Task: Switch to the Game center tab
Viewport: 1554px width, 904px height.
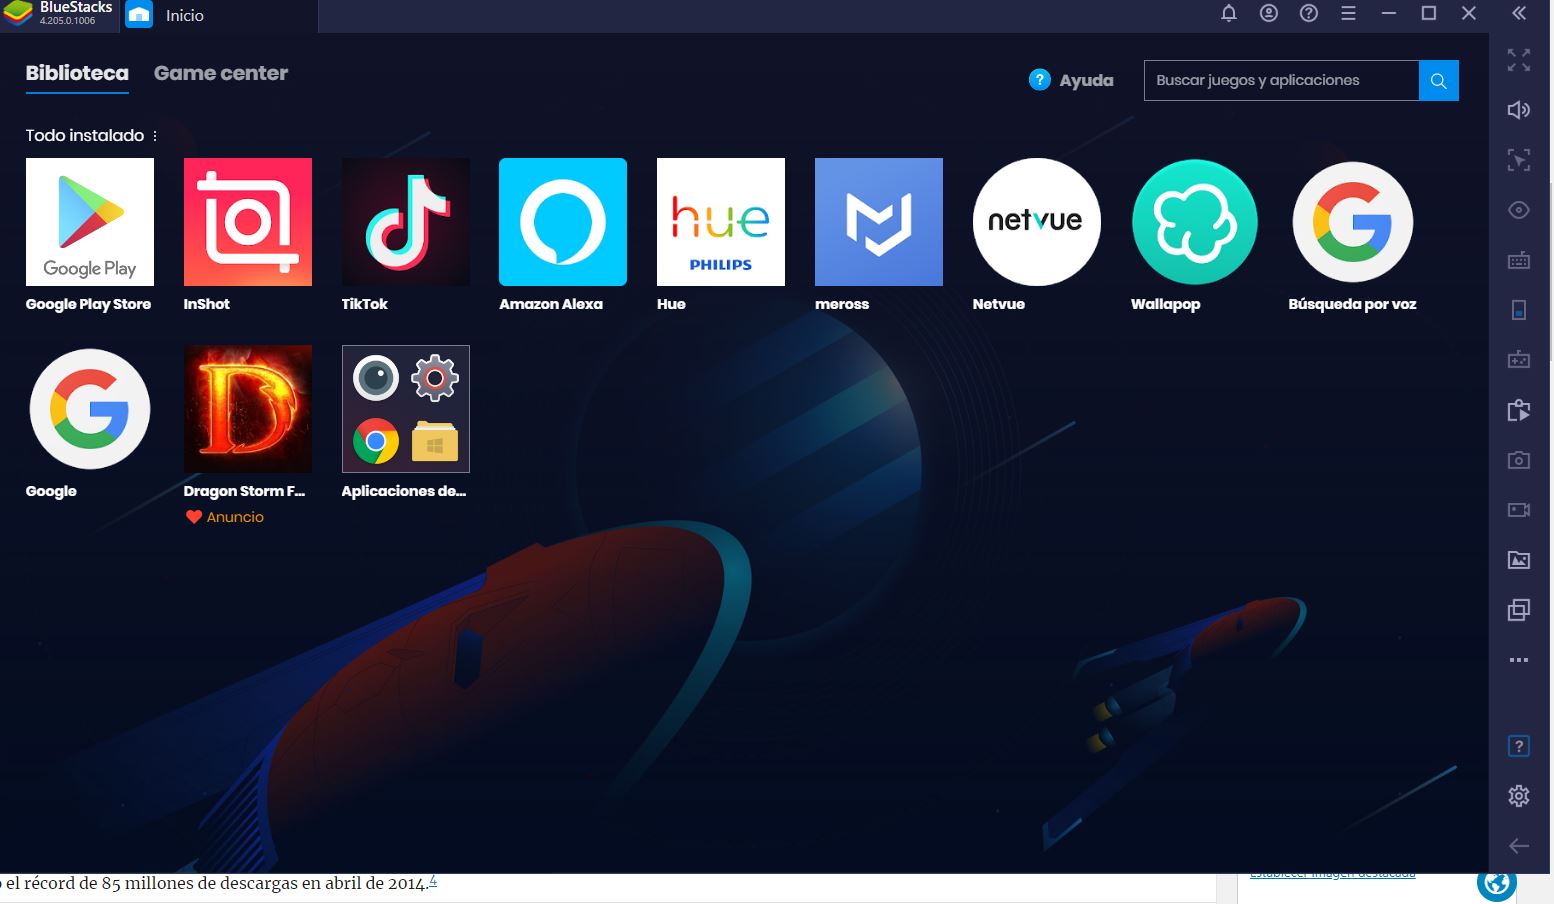Action: point(221,73)
